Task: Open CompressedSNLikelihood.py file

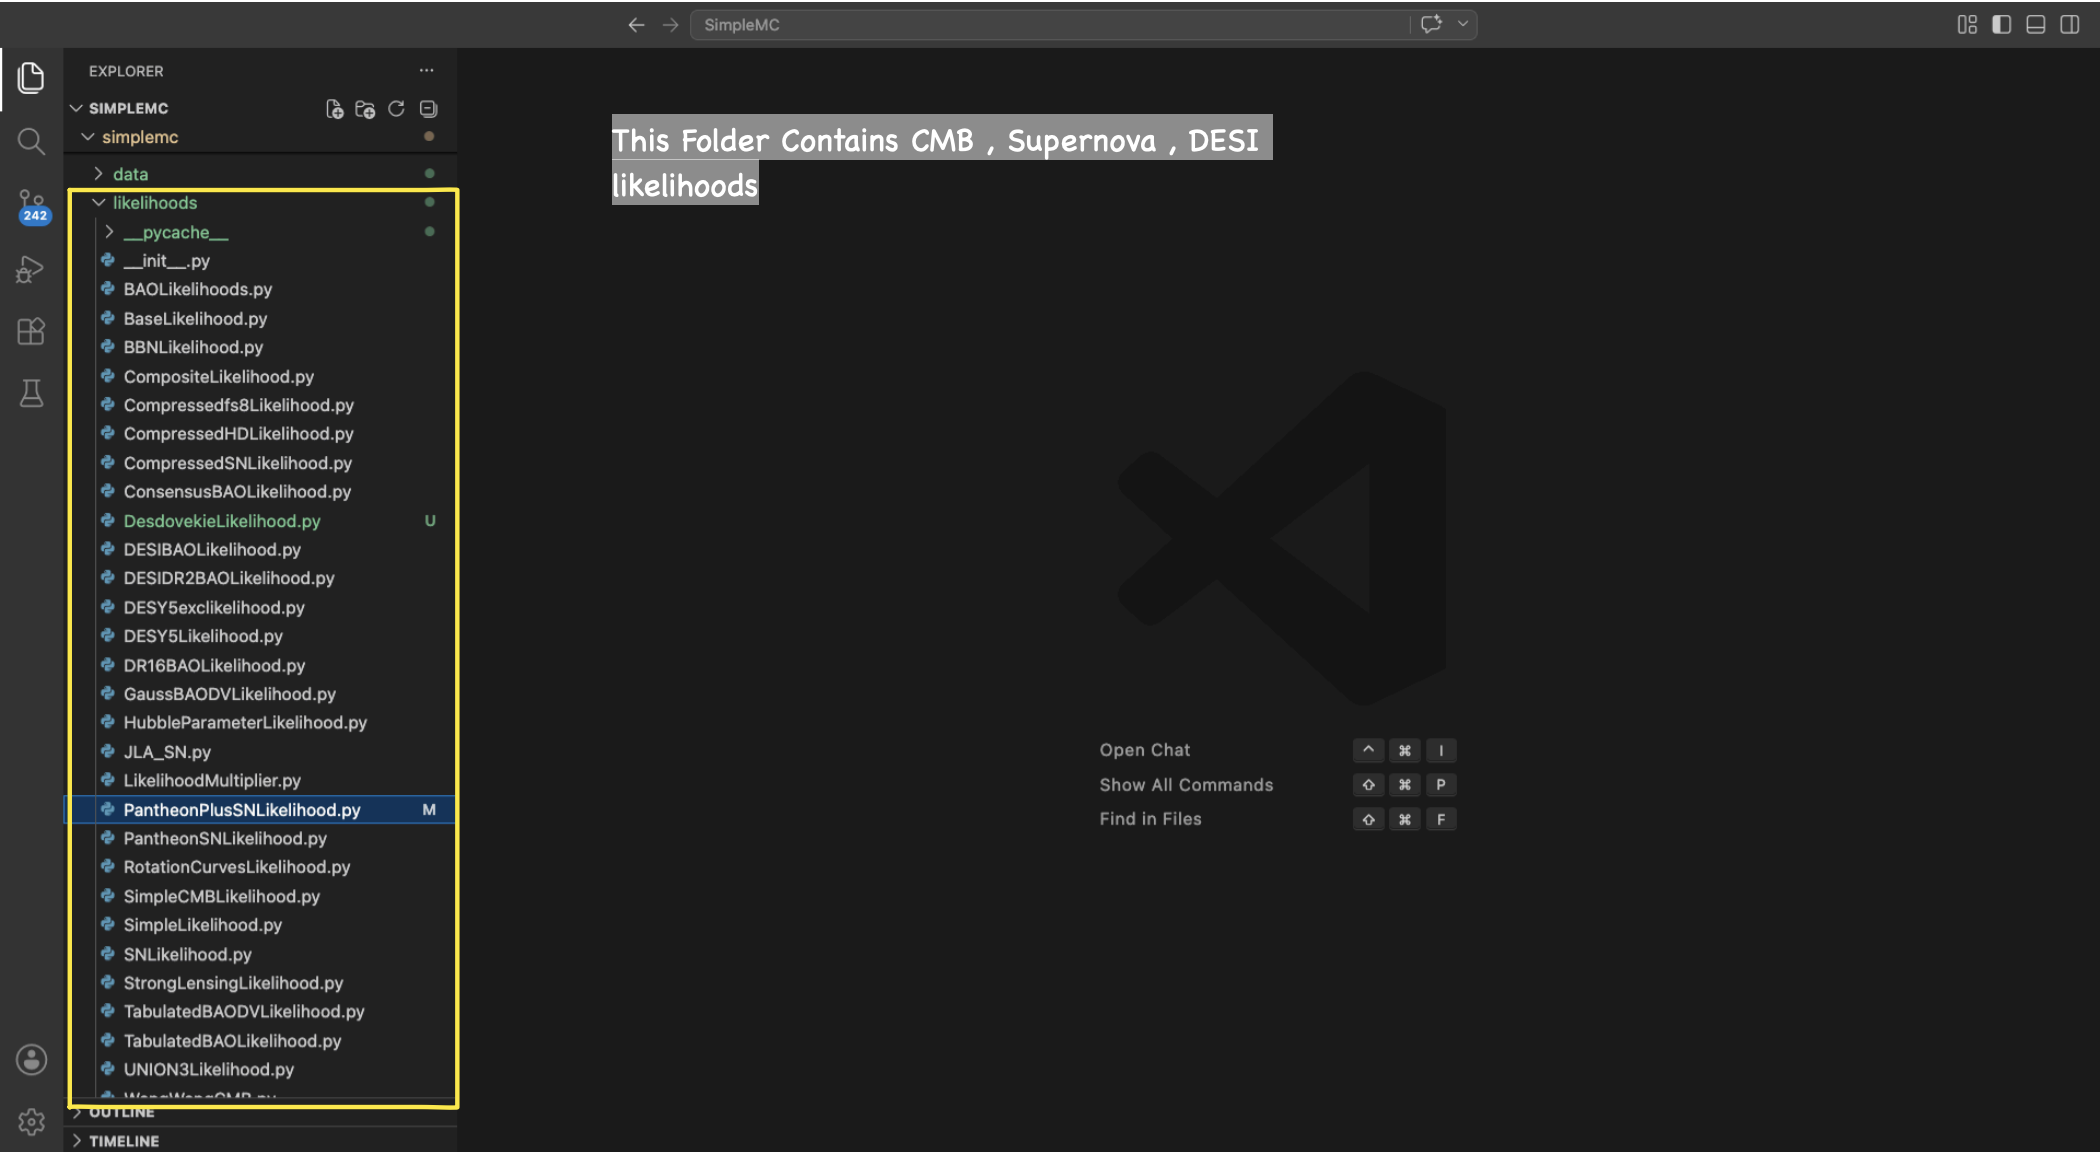Action: pyautogui.click(x=262, y=463)
